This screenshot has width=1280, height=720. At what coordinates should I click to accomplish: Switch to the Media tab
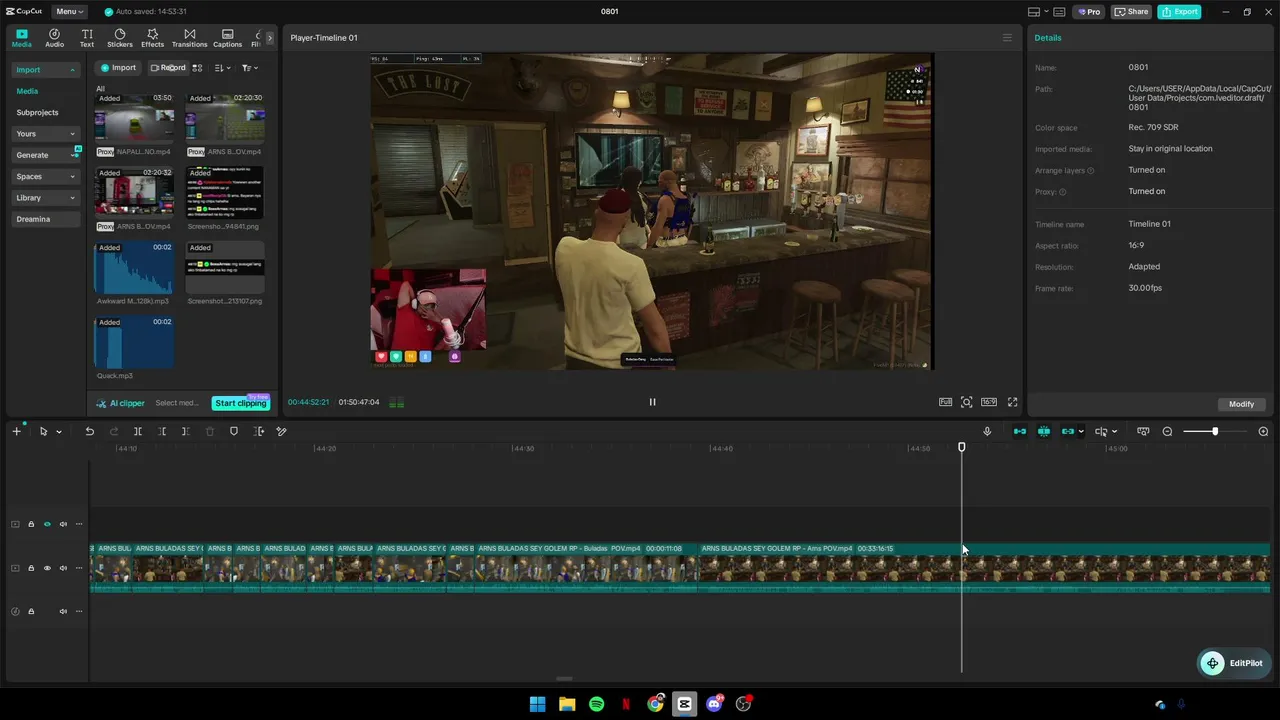point(22,38)
